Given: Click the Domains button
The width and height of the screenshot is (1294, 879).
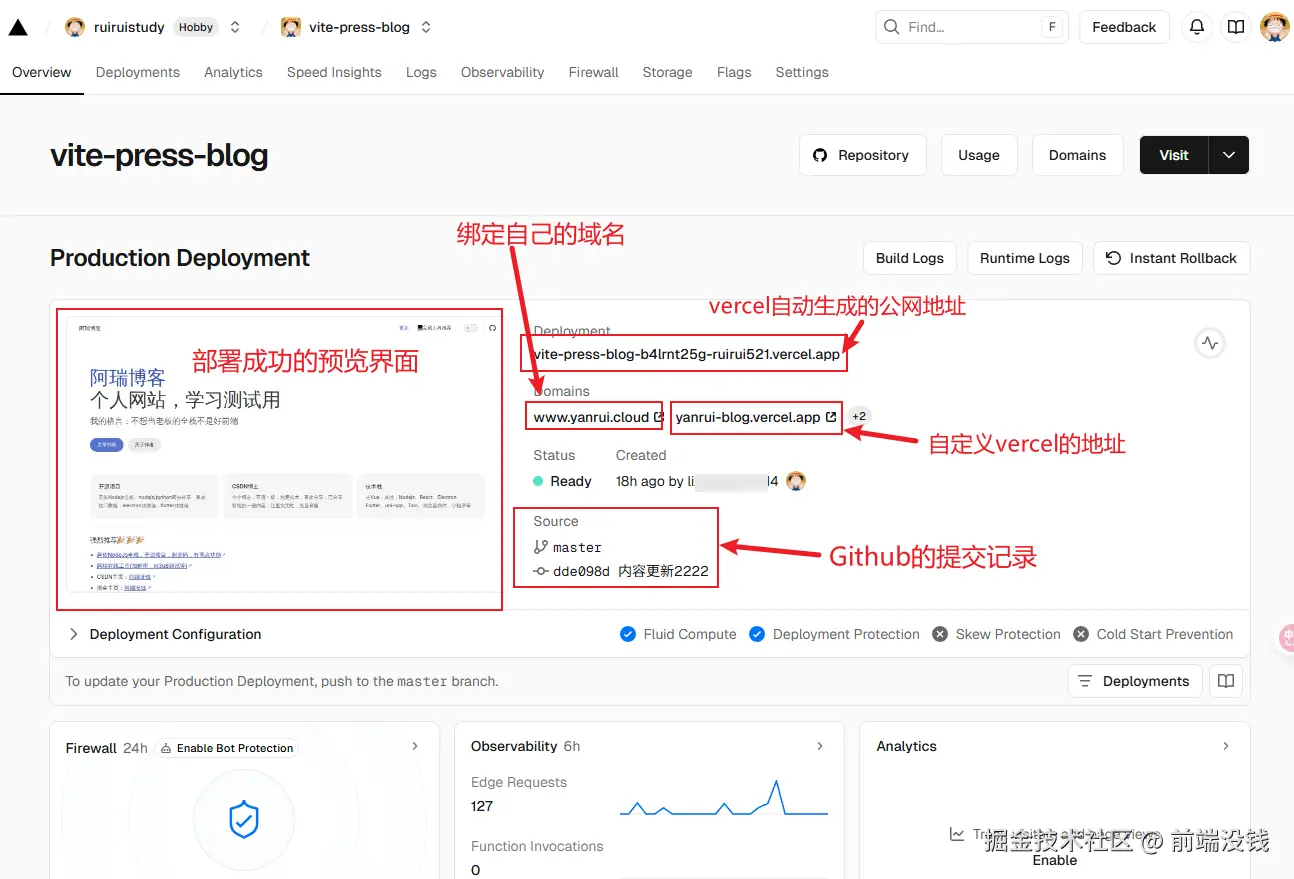Looking at the screenshot, I should 1077,155.
